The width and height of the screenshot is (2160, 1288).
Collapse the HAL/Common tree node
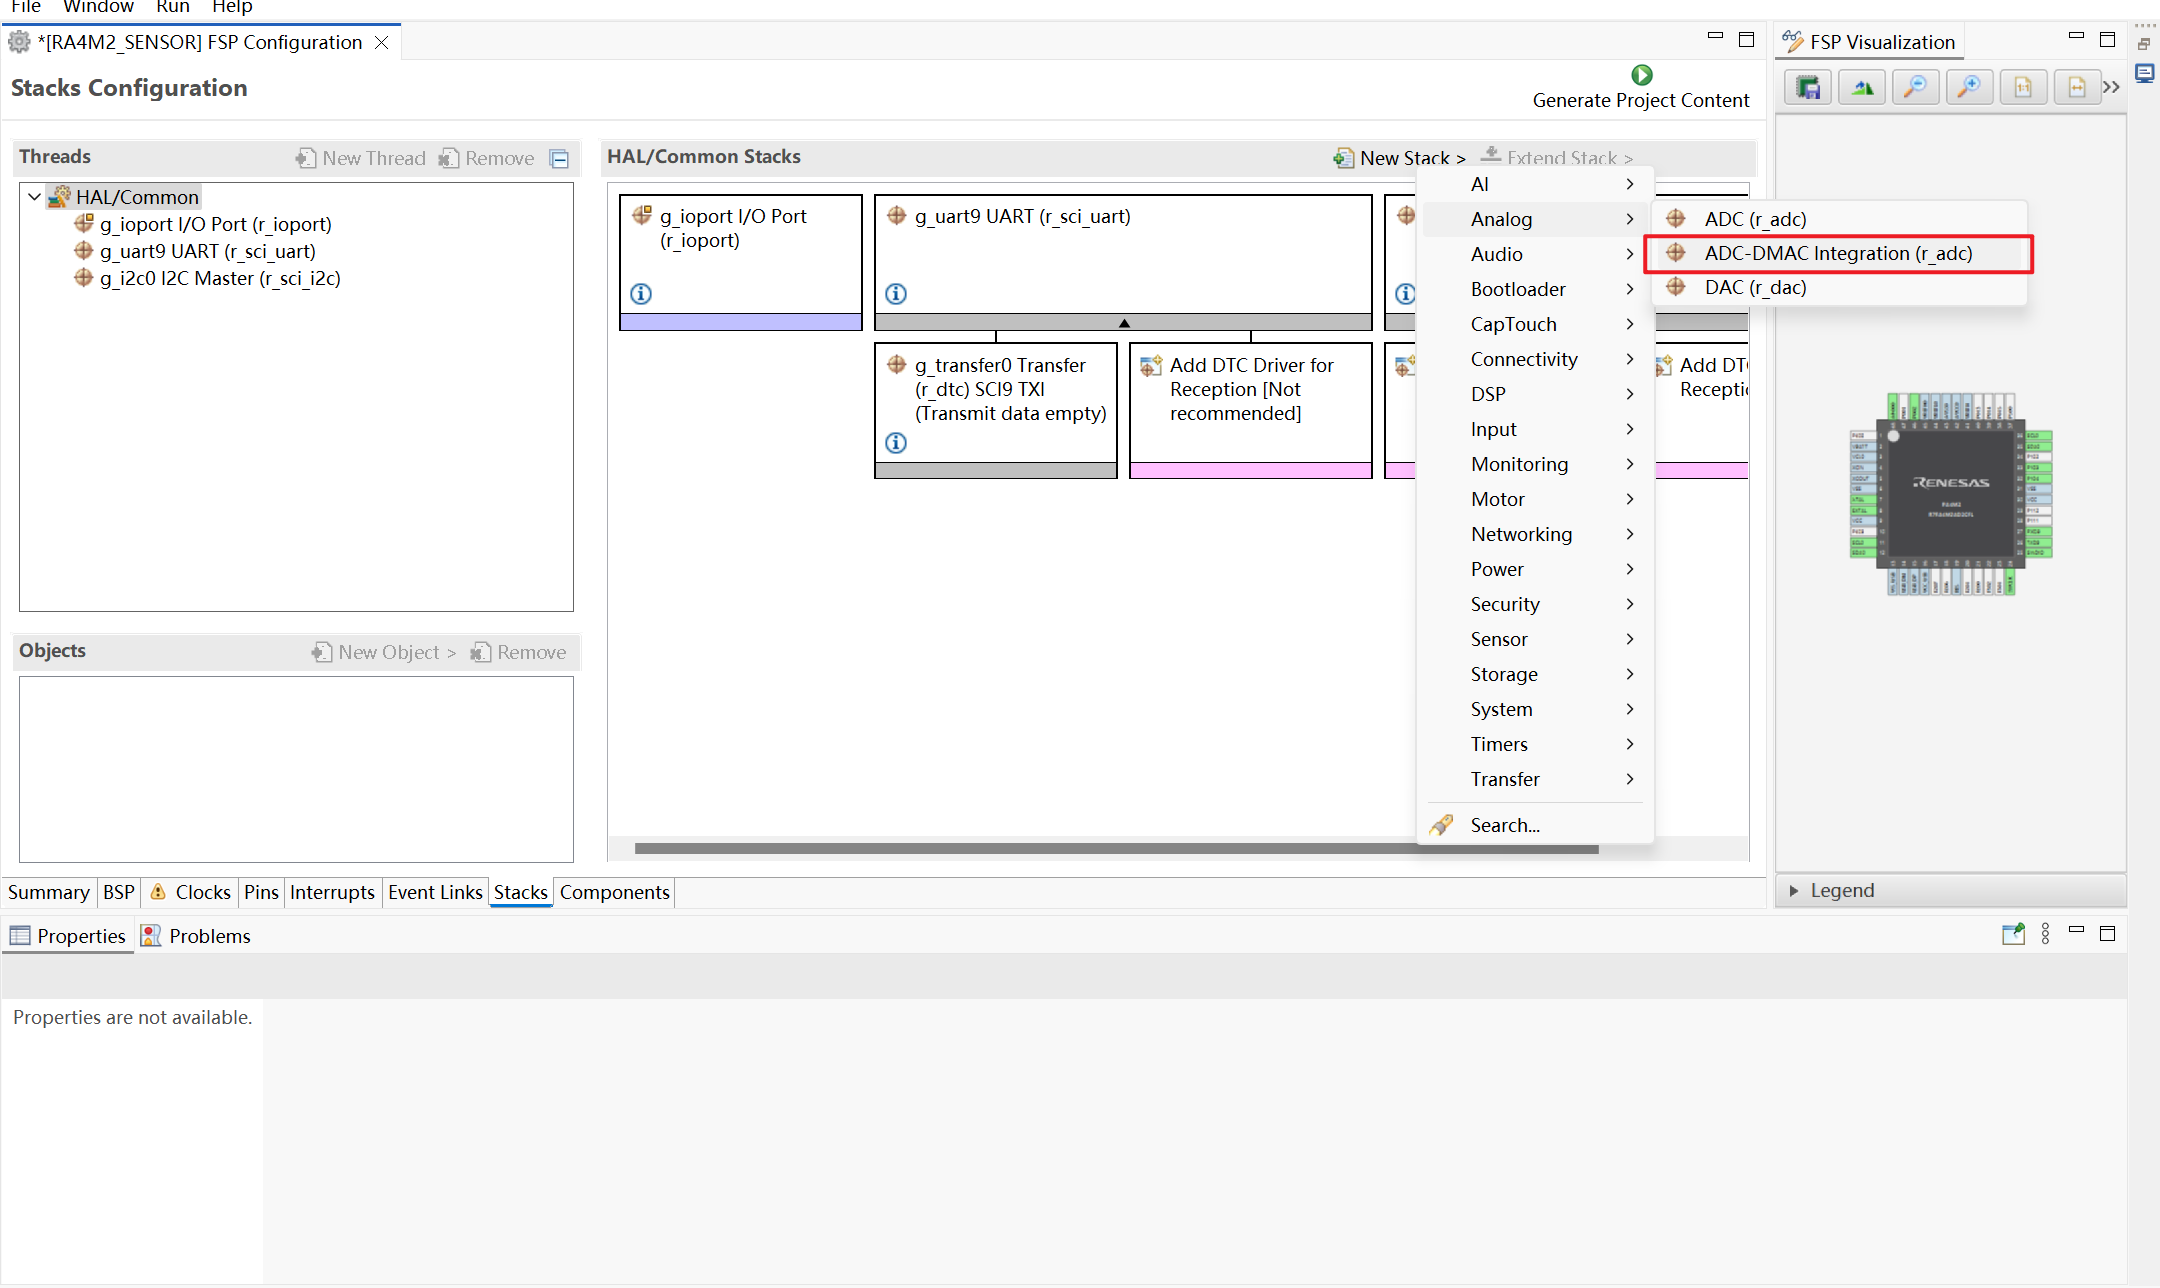tap(35, 197)
